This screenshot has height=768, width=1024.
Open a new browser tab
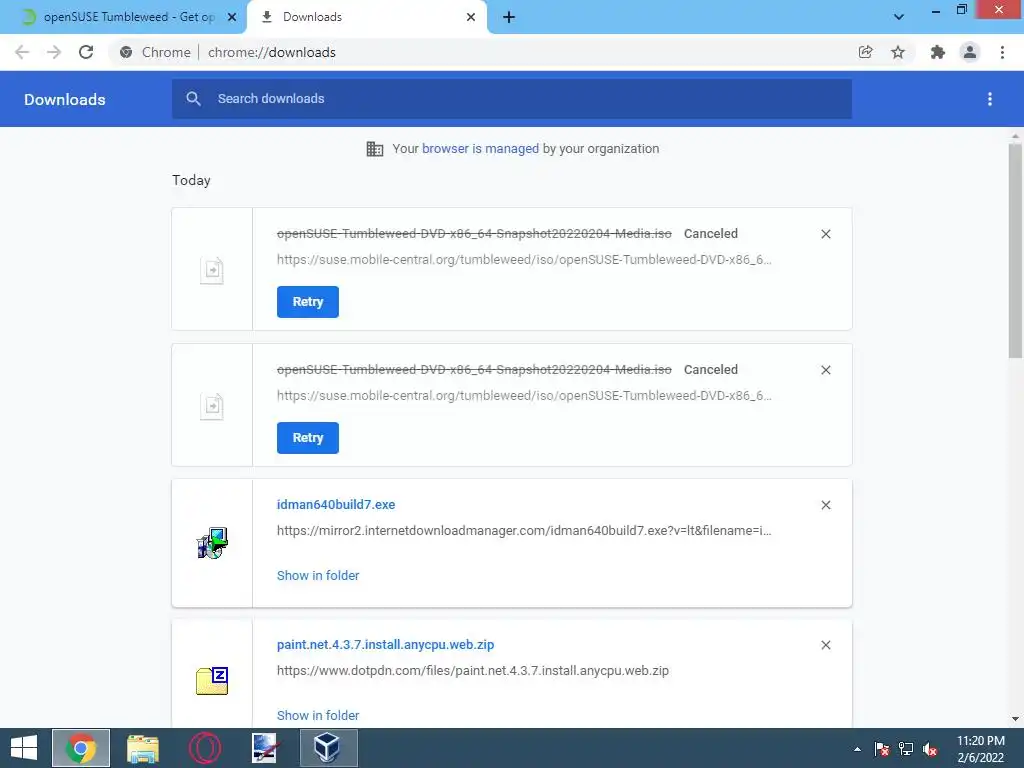pyautogui.click(x=509, y=17)
